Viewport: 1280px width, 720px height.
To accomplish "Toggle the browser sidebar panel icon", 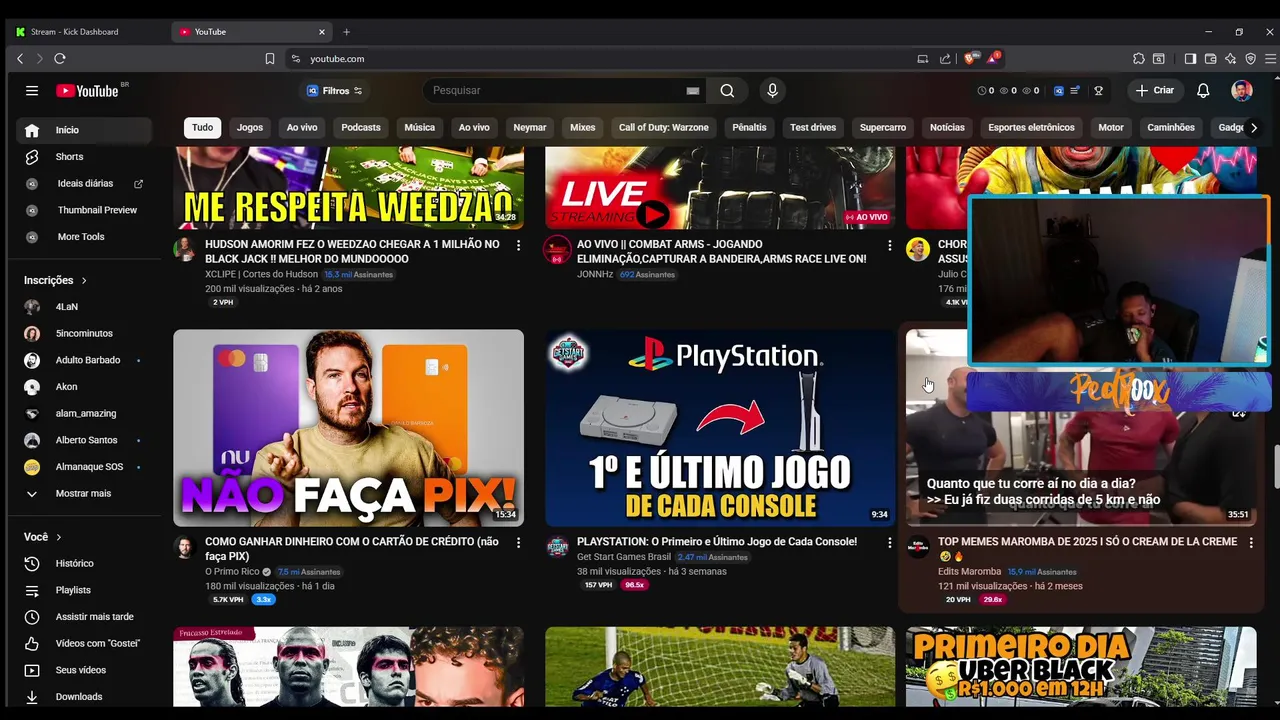I will coord(1190,58).
